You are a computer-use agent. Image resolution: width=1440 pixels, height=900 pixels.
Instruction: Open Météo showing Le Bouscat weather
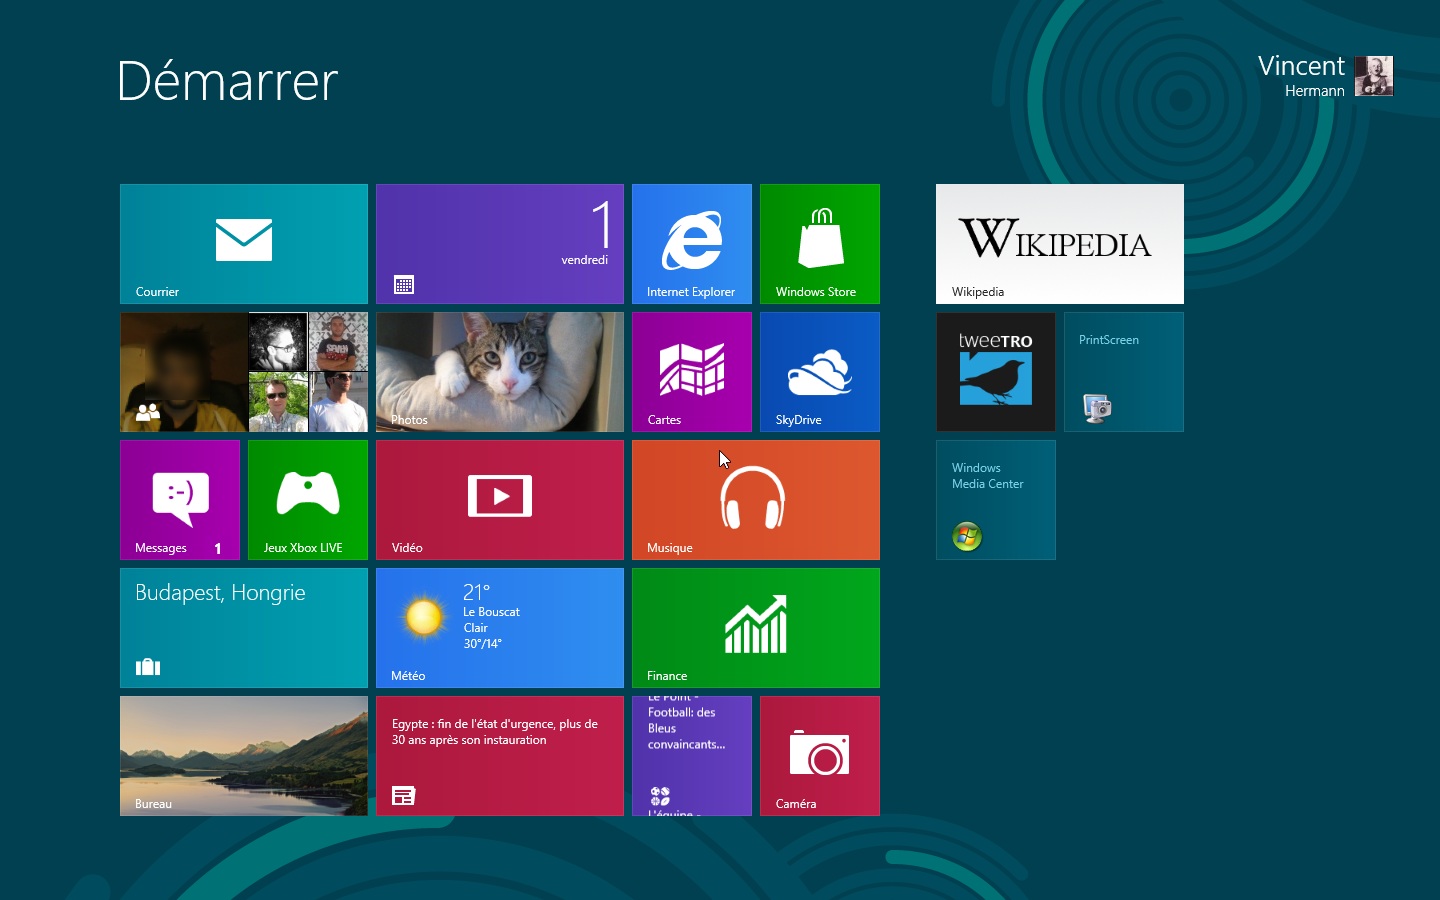tap(499, 627)
